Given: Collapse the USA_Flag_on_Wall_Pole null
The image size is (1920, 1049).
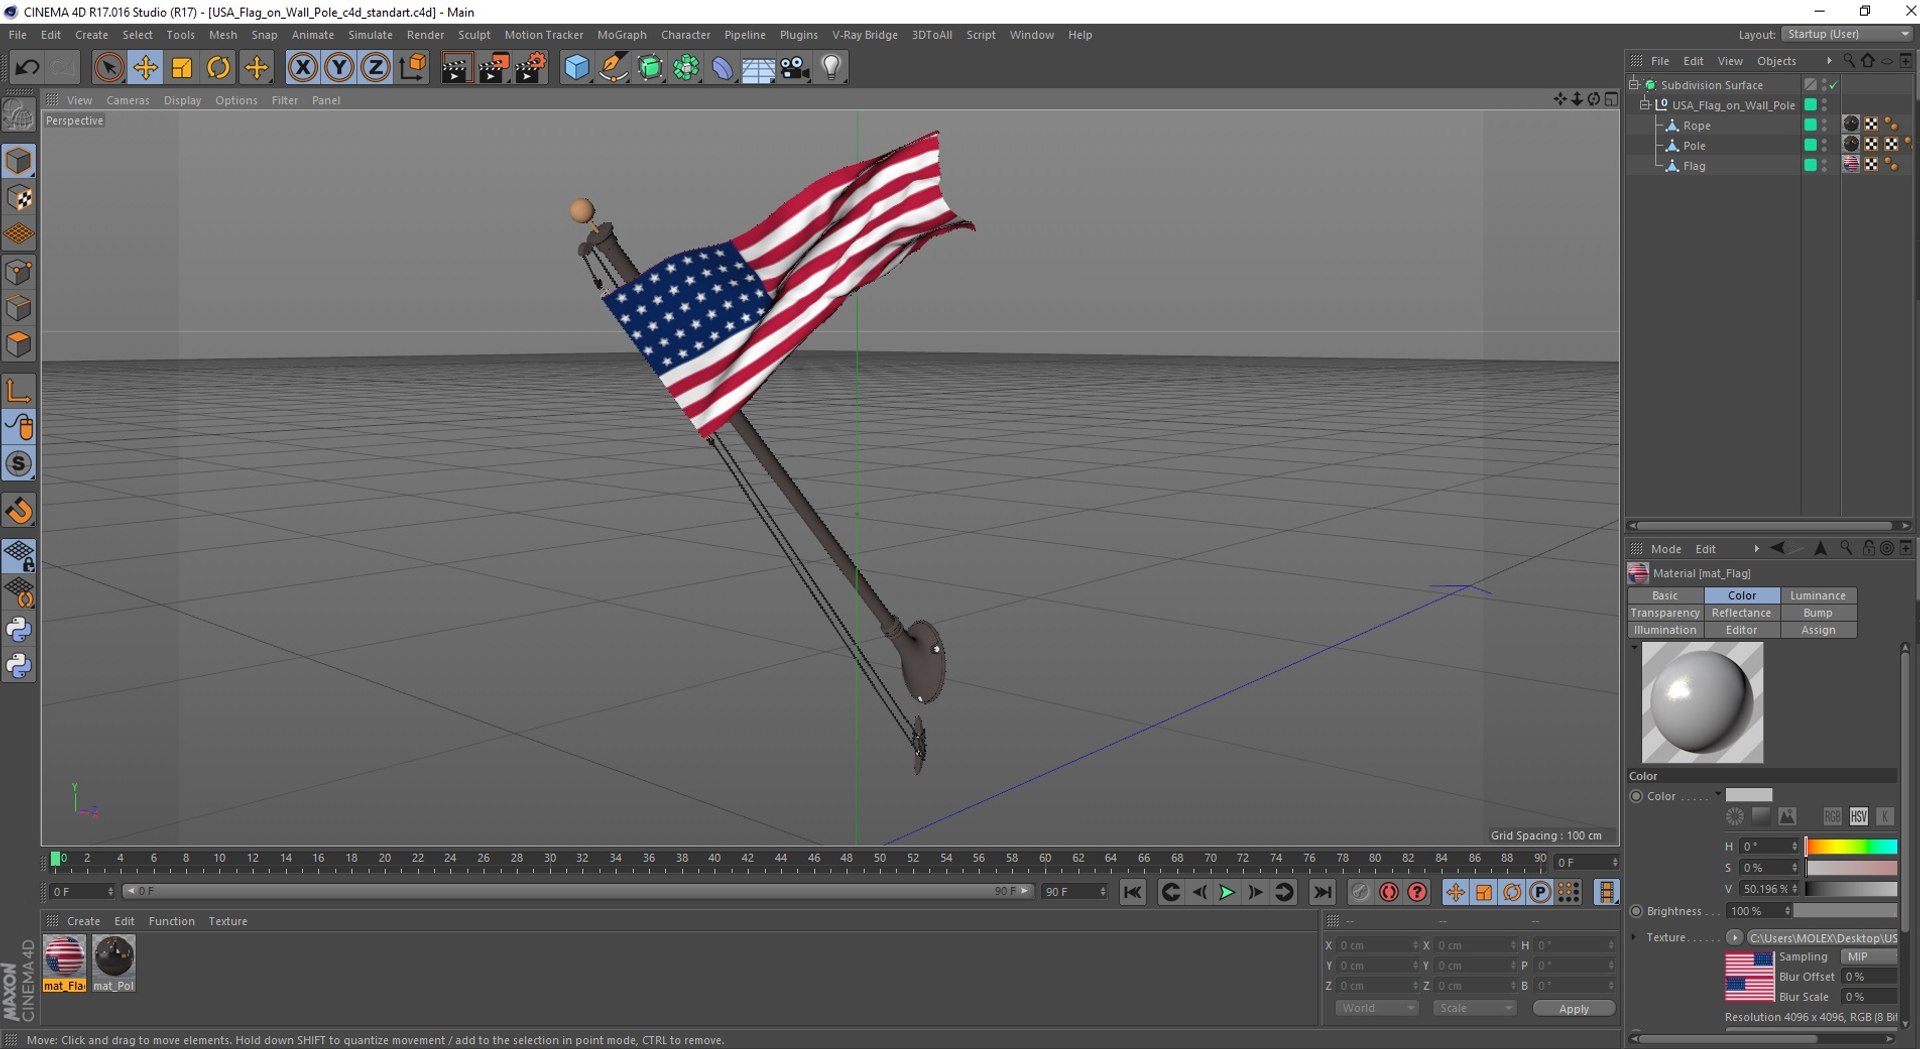Looking at the screenshot, I should (x=1644, y=105).
